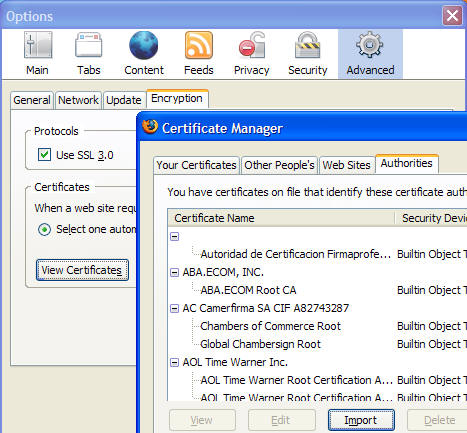Click 'Builtin Object' cell next to ABA.ECOM Root CA

(432, 290)
